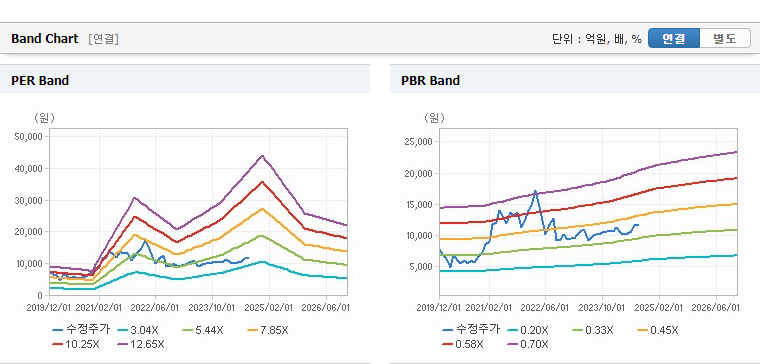Screen dimensions: 760x364
Task: Click the 2023/10/01 date under PER chart
Action: click(212, 308)
